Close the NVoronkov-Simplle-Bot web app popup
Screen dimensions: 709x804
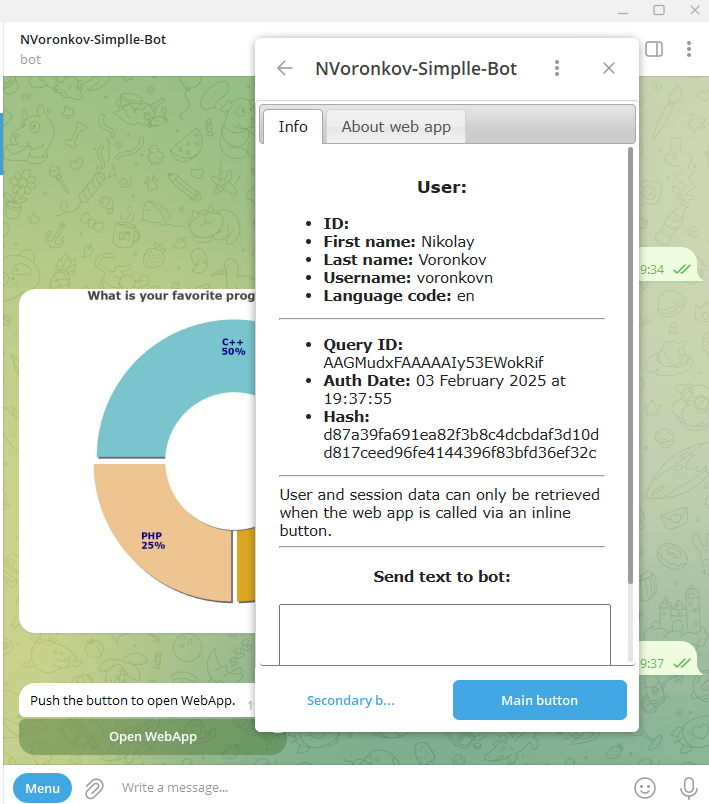[609, 68]
